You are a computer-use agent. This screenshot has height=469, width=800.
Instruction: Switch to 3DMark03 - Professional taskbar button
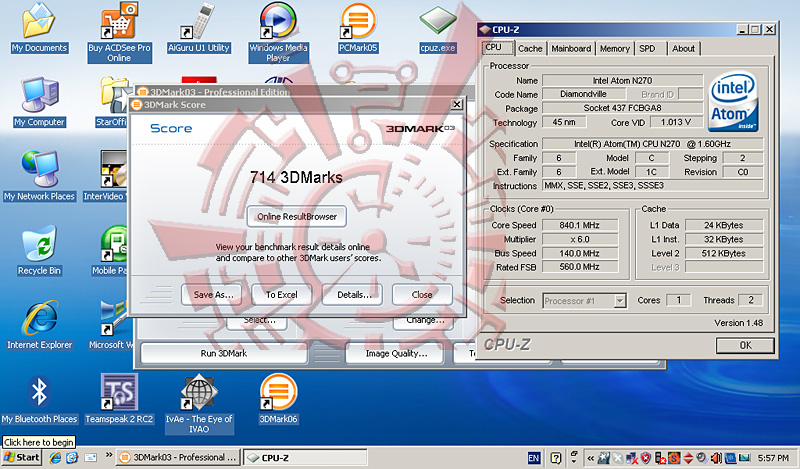[x=178, y=457]
